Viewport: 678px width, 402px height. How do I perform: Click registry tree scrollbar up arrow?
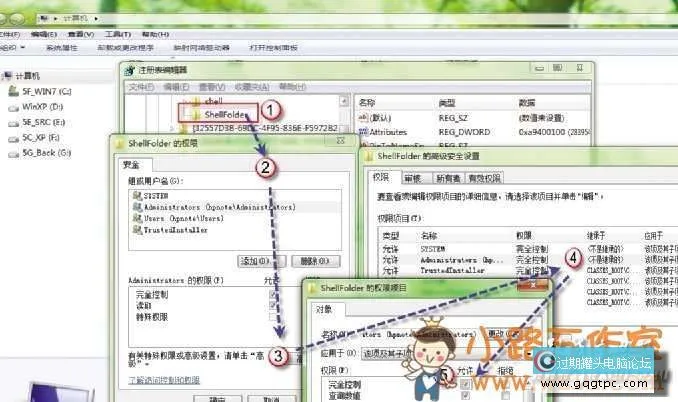tap(344, 101)
